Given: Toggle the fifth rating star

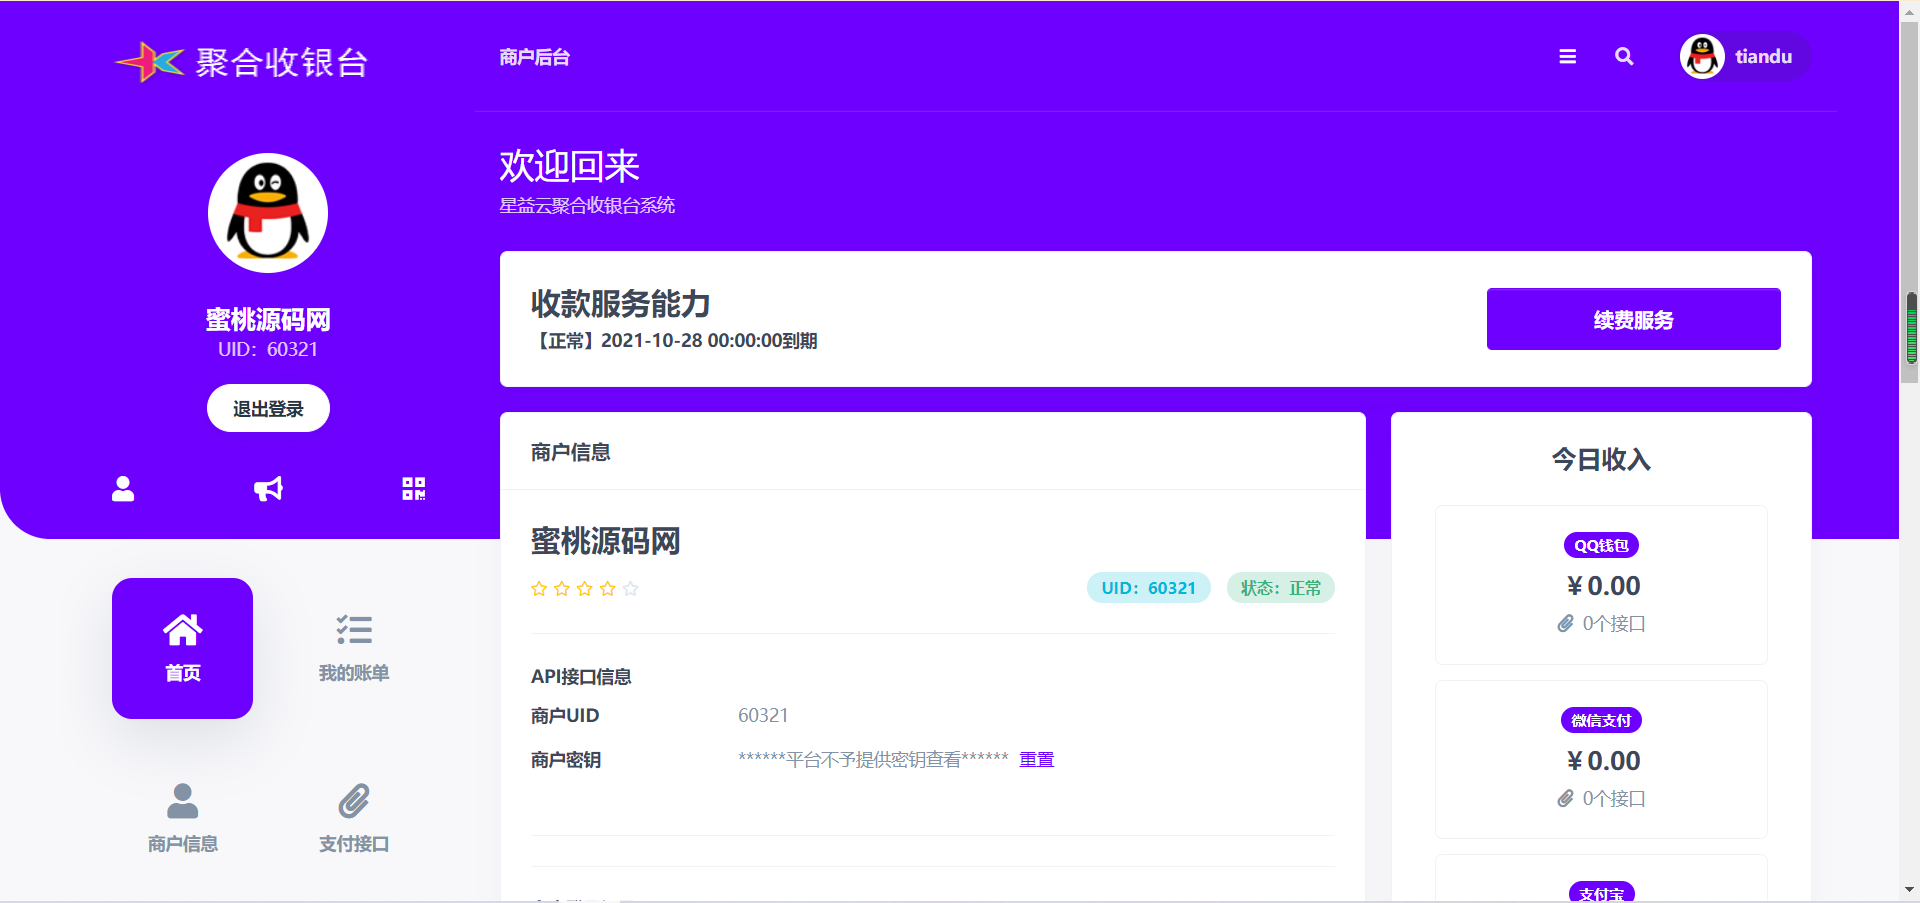Looking at the screenshot, I should click(632, 589).
